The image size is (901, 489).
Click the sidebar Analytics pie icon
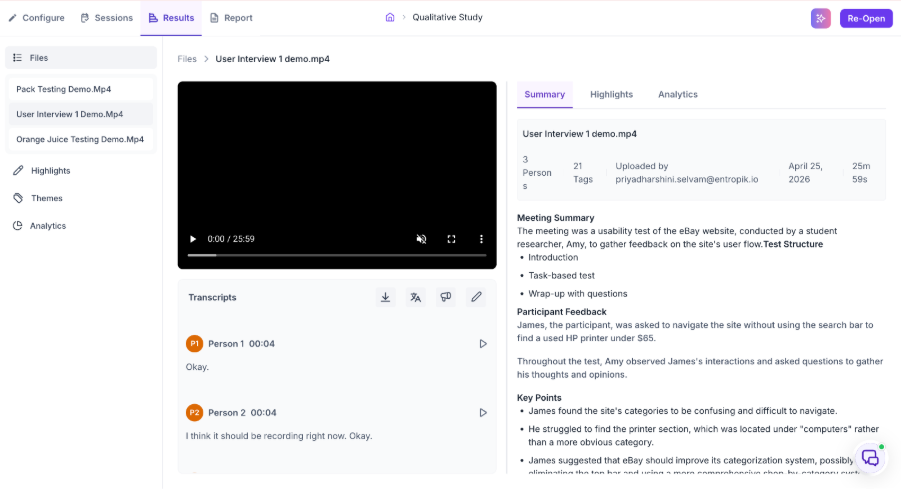click(18, 226)
